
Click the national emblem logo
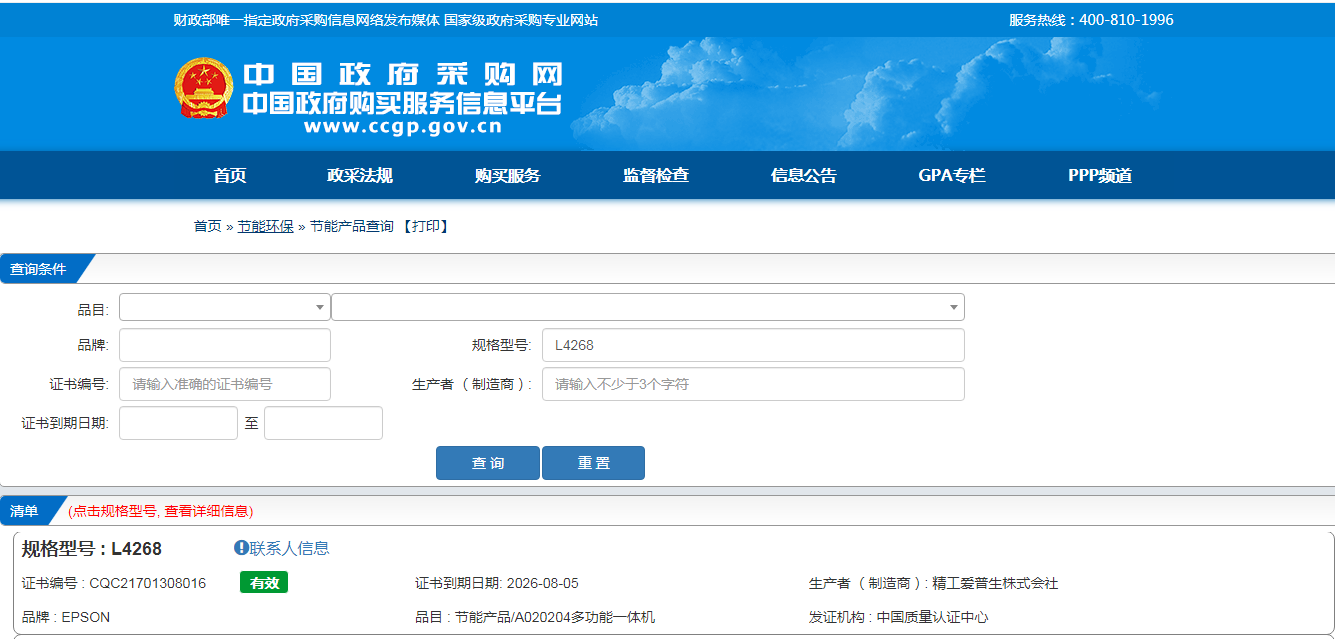pyautogui.click(x=203, y=88)
